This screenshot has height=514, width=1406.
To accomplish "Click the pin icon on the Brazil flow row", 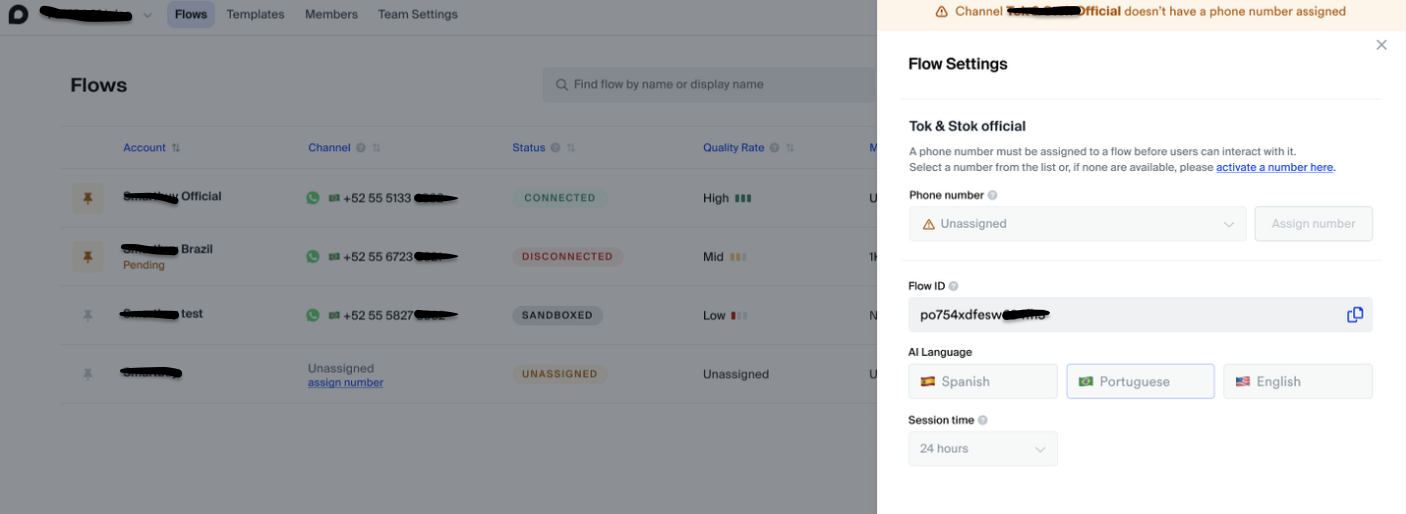I will [x=87, y=257].
